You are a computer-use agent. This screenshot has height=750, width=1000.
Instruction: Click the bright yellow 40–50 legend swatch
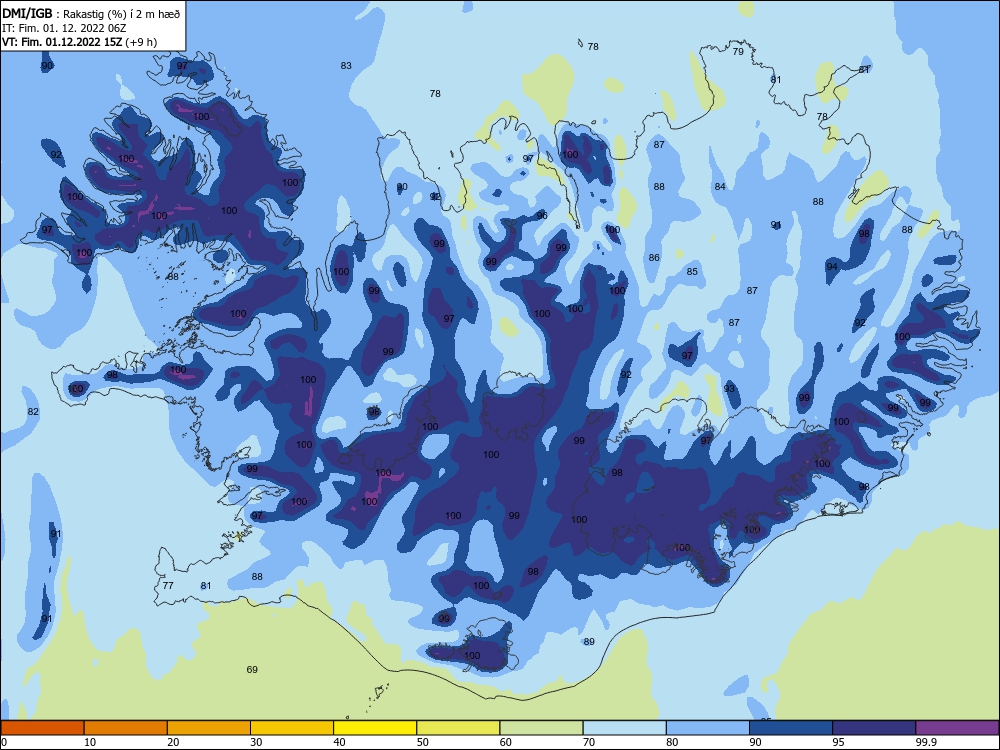coord(375,728)
